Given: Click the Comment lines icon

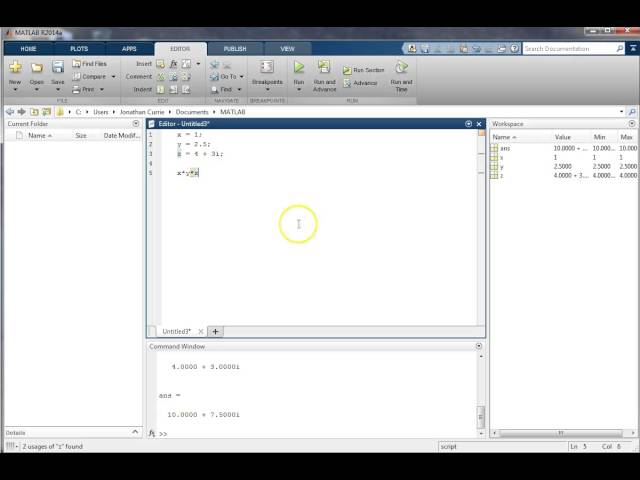Looking at the screenshot, I should [x=160, y=76].
